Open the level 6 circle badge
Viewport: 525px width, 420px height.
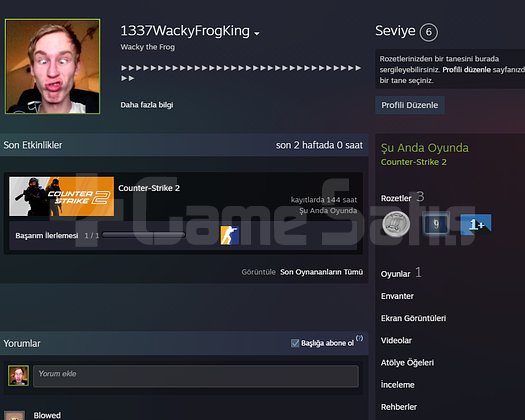pos(429,32)
